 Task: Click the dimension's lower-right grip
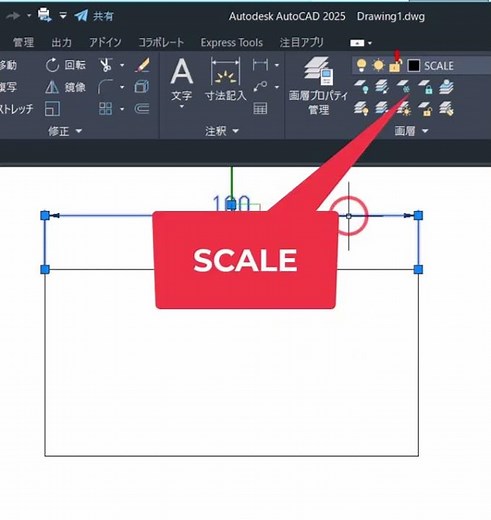click(x=418, y=269)
